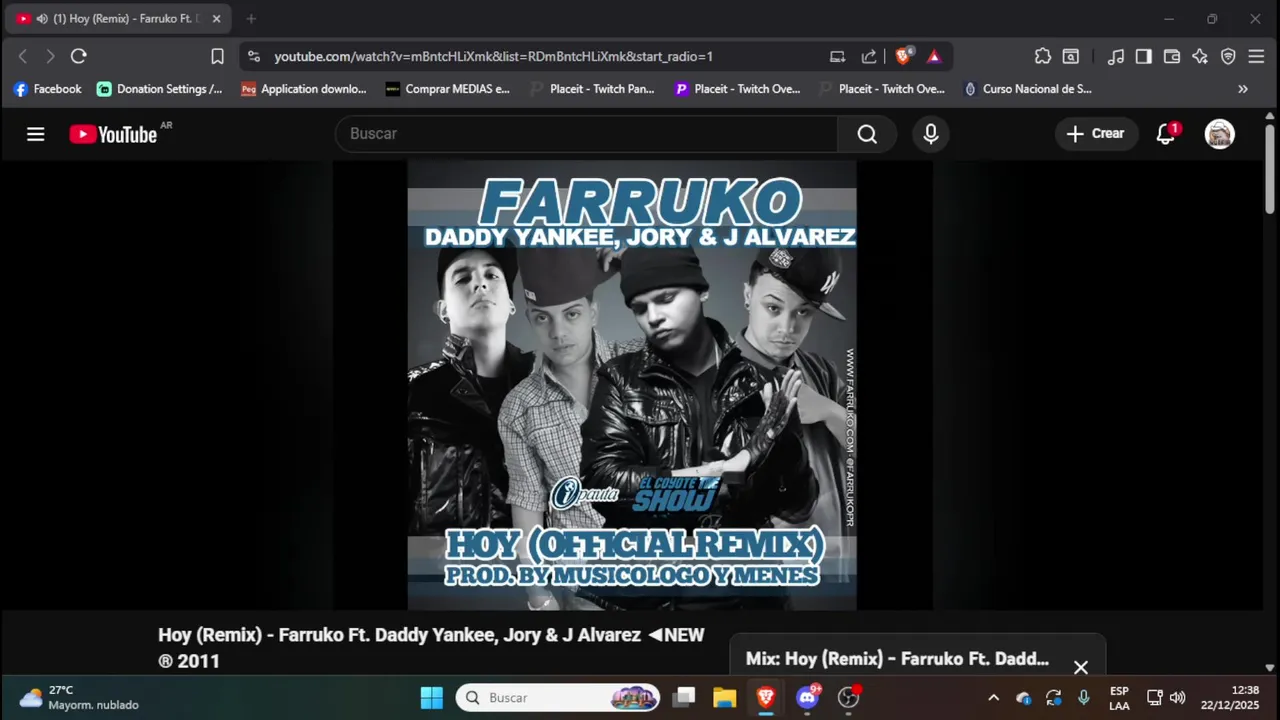Viewport: 1280px width, 720px height.
Task: Click the Crear button
Action: (1096, 134)
